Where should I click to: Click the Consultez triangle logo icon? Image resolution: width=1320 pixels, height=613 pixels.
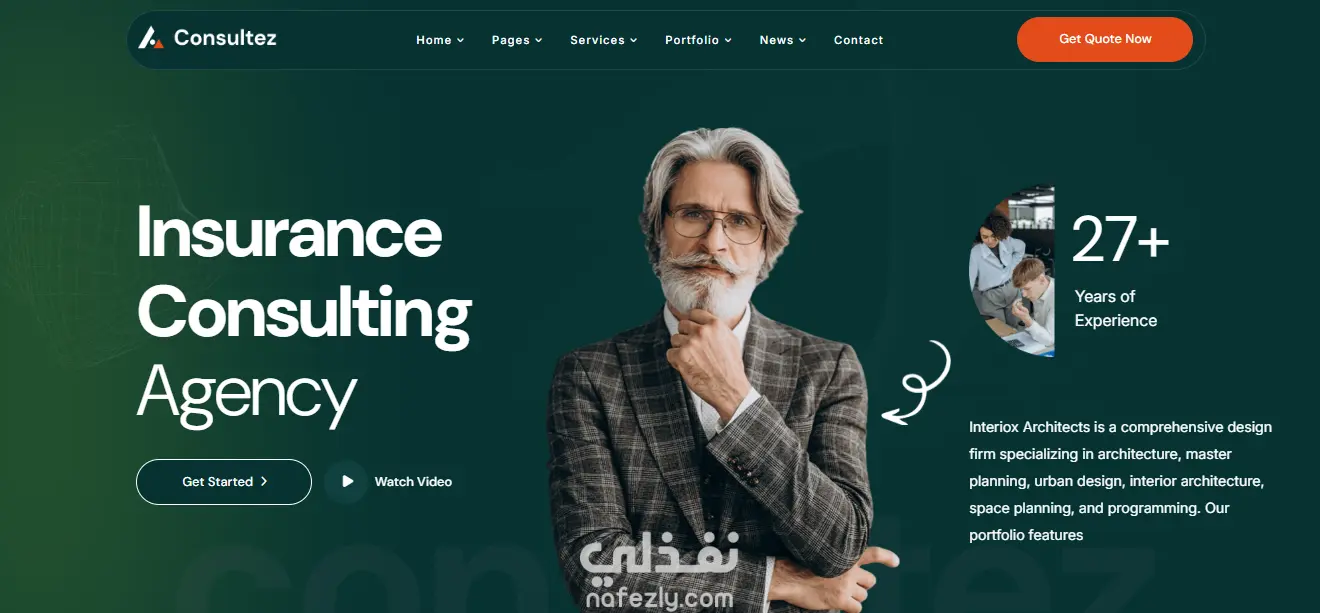(150, 38)
